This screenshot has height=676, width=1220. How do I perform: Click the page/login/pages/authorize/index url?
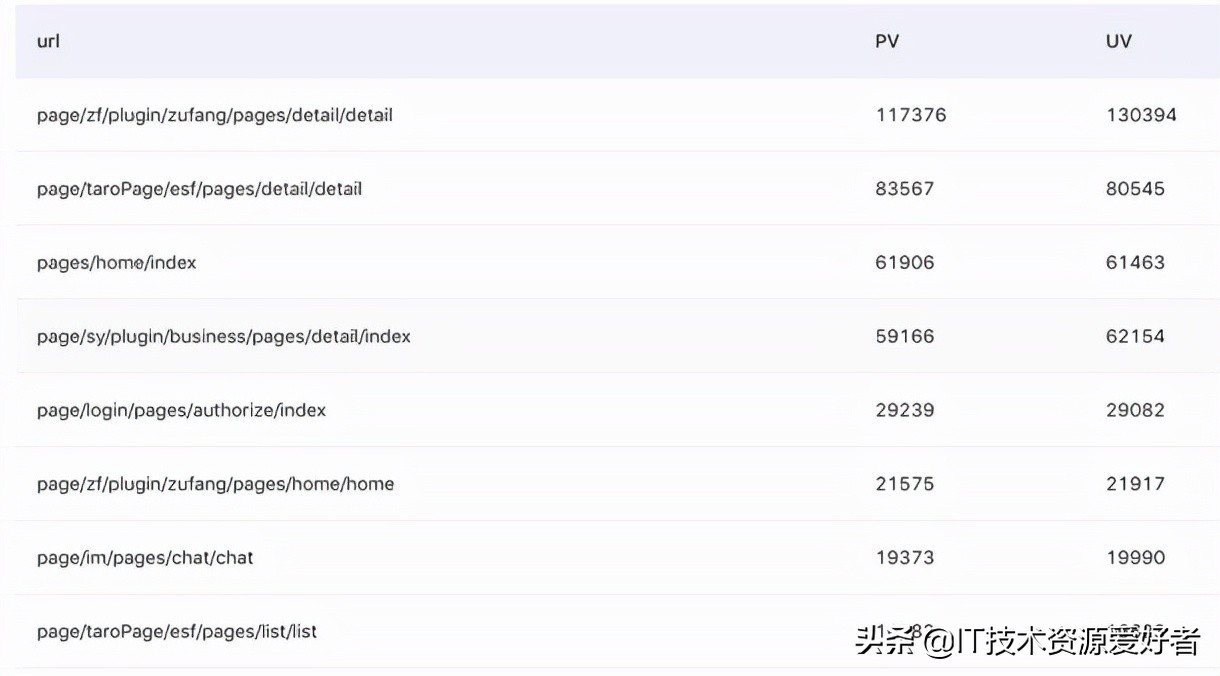coord(181,410)
